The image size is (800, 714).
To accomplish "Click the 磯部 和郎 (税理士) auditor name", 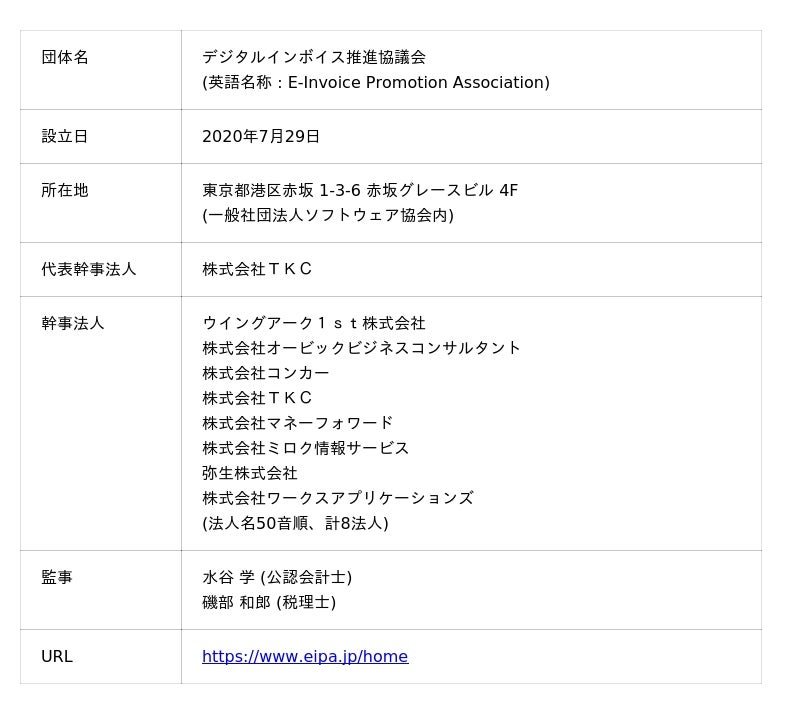I will pyautogui.click(x=269, y=603).
